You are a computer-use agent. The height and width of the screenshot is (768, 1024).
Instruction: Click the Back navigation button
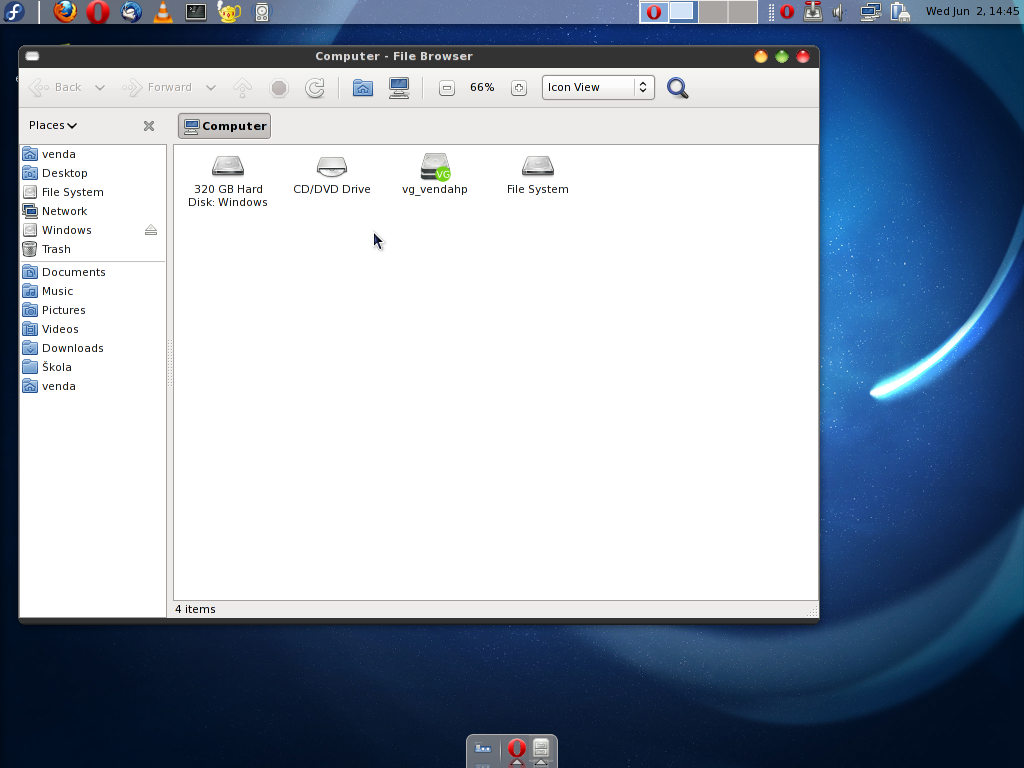[x=56, y=88]
